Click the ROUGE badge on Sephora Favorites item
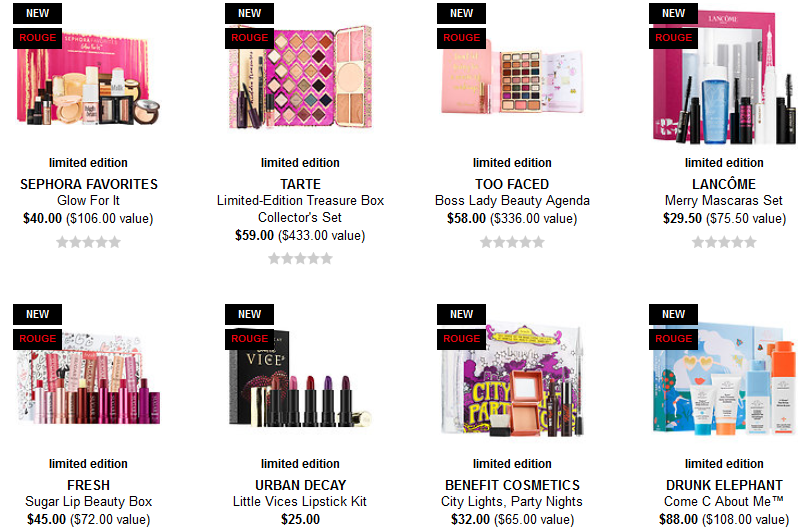Image resolution: width=801 pixels, height=530 pixels. click(x=37, y=38)
